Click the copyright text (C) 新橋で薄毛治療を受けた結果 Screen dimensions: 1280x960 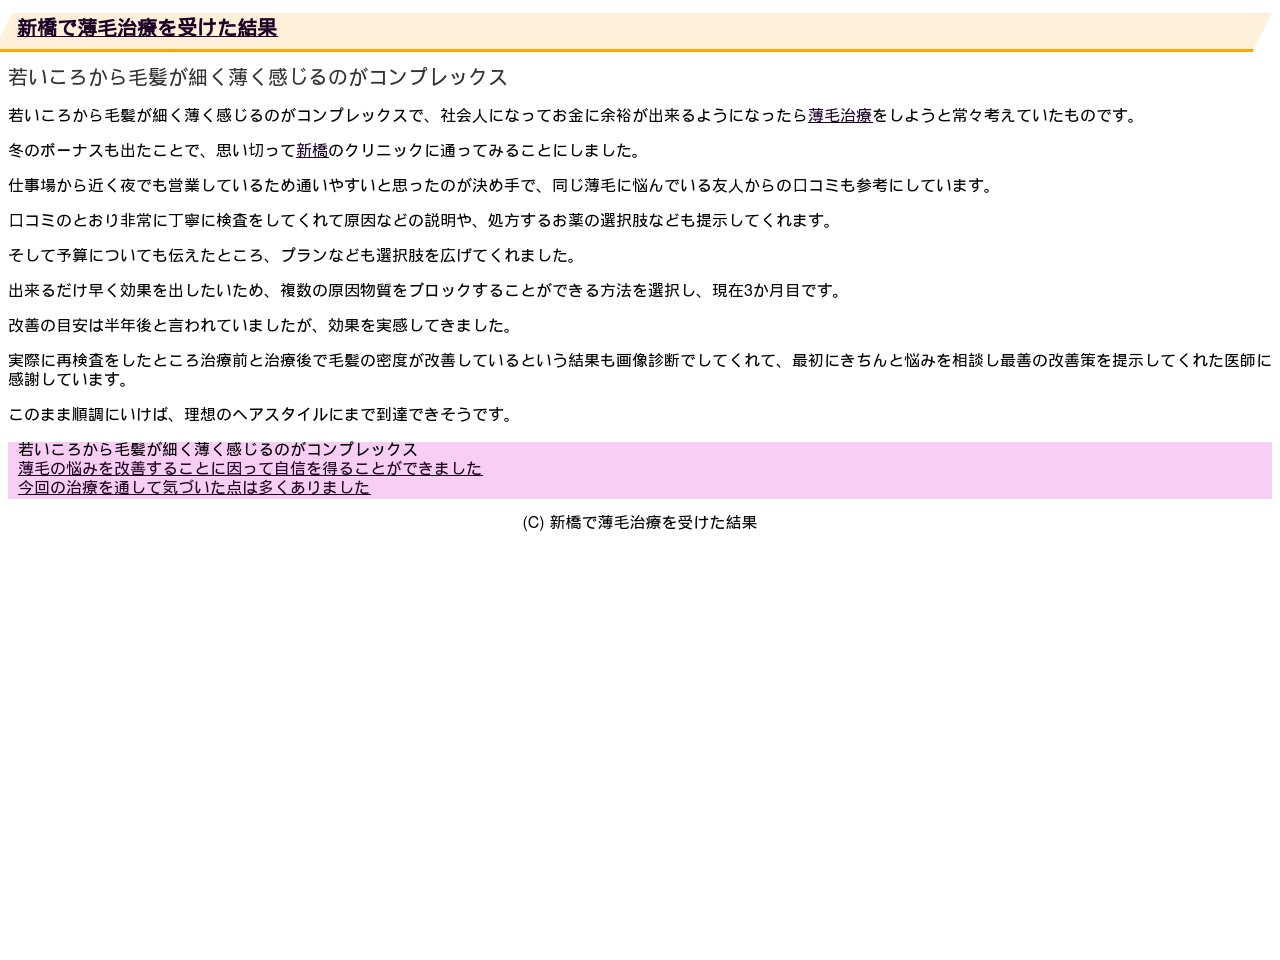click(x=640, y=522)
